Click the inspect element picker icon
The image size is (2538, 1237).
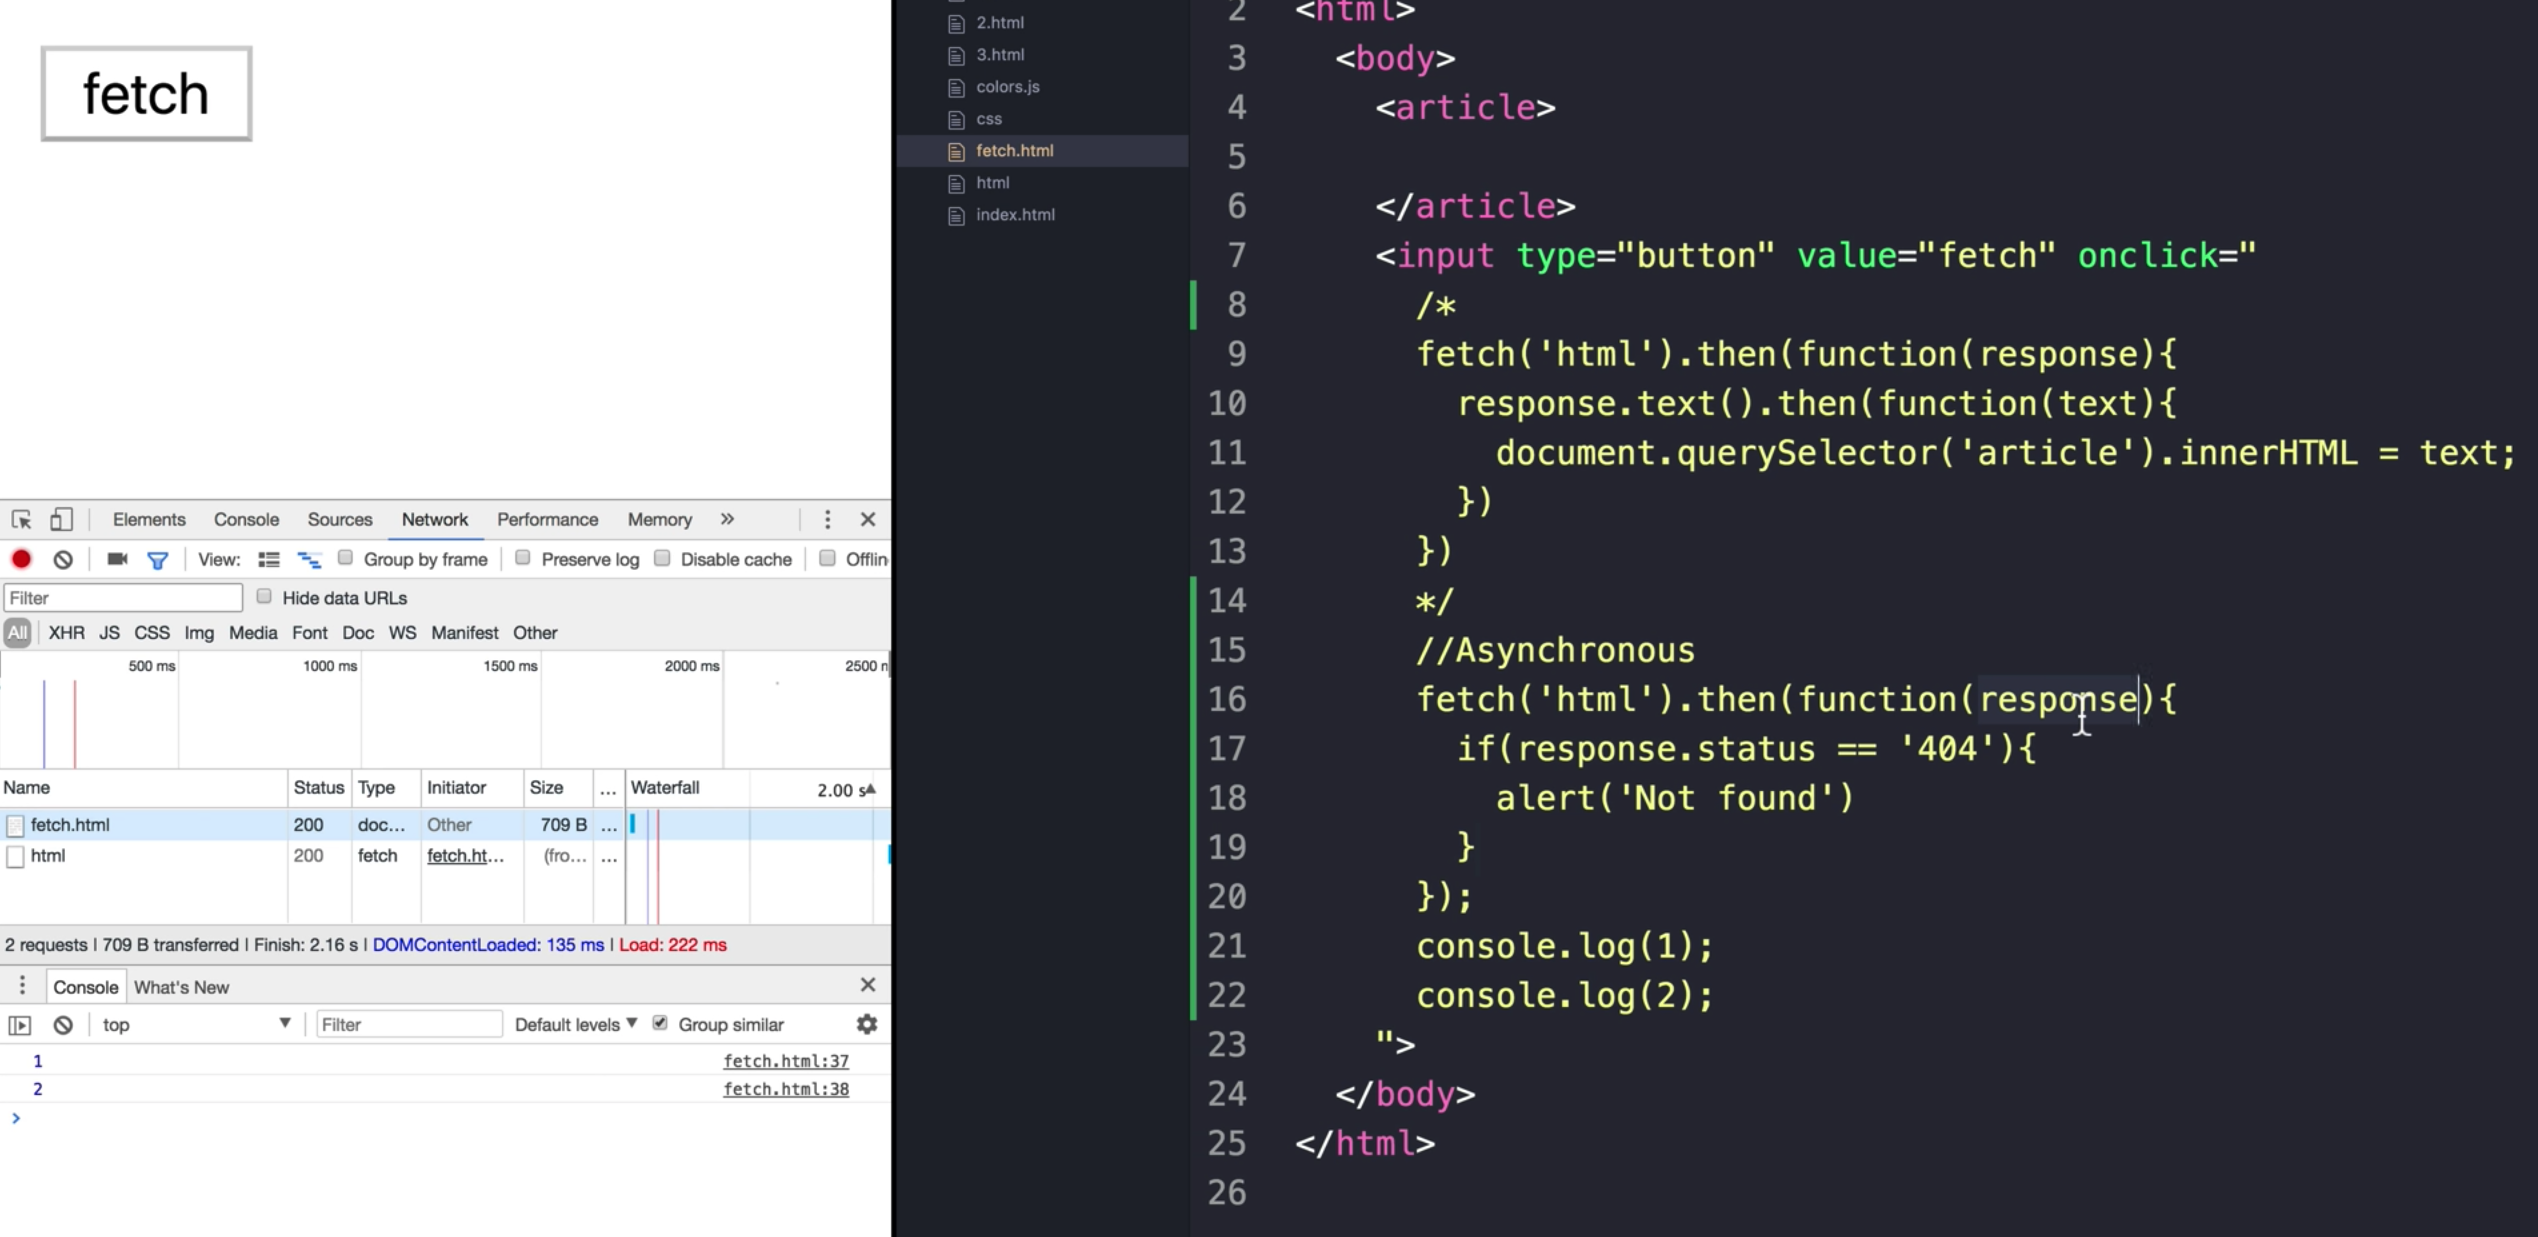pos(21,519)
